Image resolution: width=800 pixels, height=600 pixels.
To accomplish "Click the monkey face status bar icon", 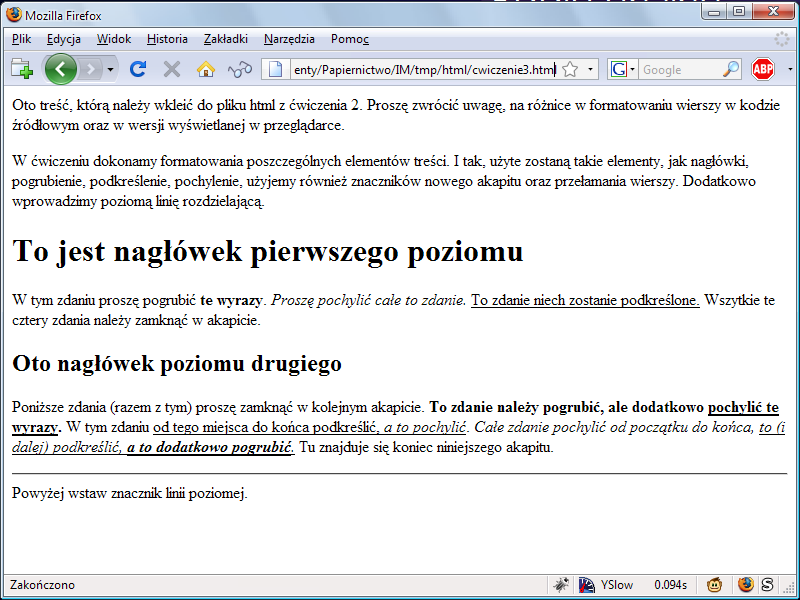I will point(714,585).
